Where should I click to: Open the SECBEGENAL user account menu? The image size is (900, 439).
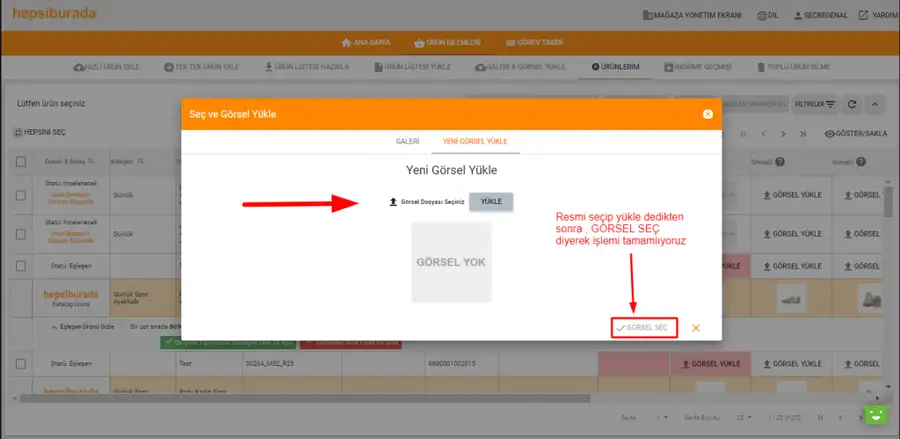pyautogui.click(x=820, y=15)
